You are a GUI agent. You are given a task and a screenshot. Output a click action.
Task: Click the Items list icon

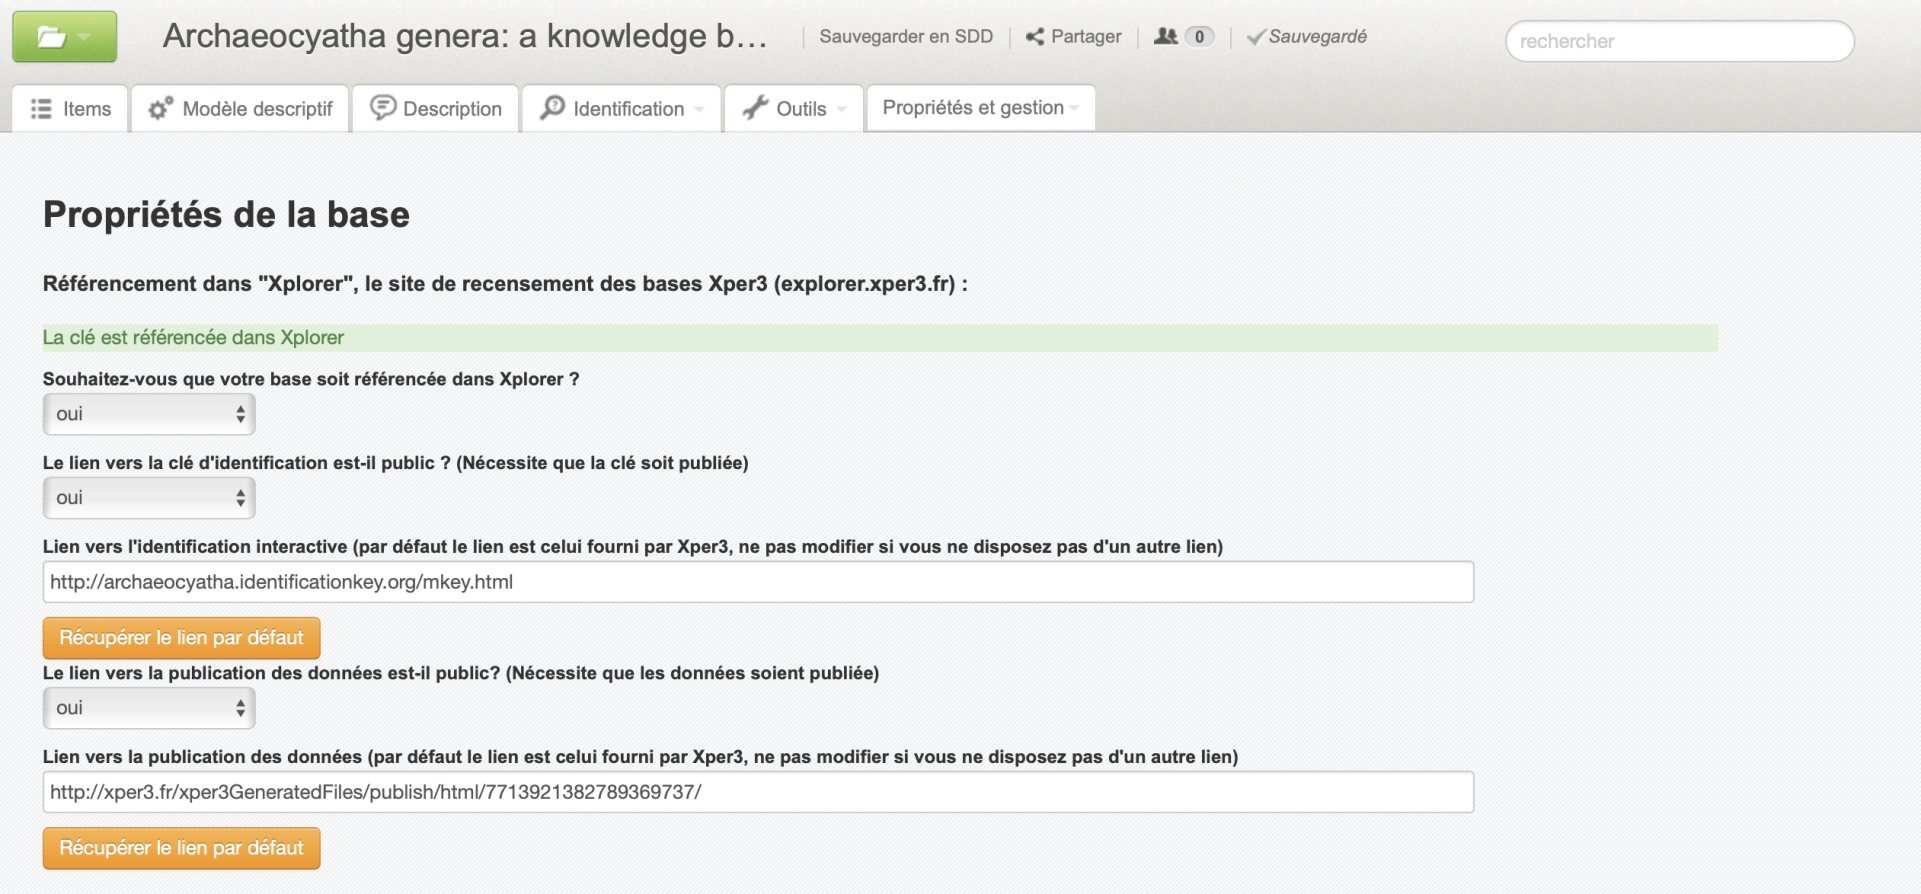[41, 109]
